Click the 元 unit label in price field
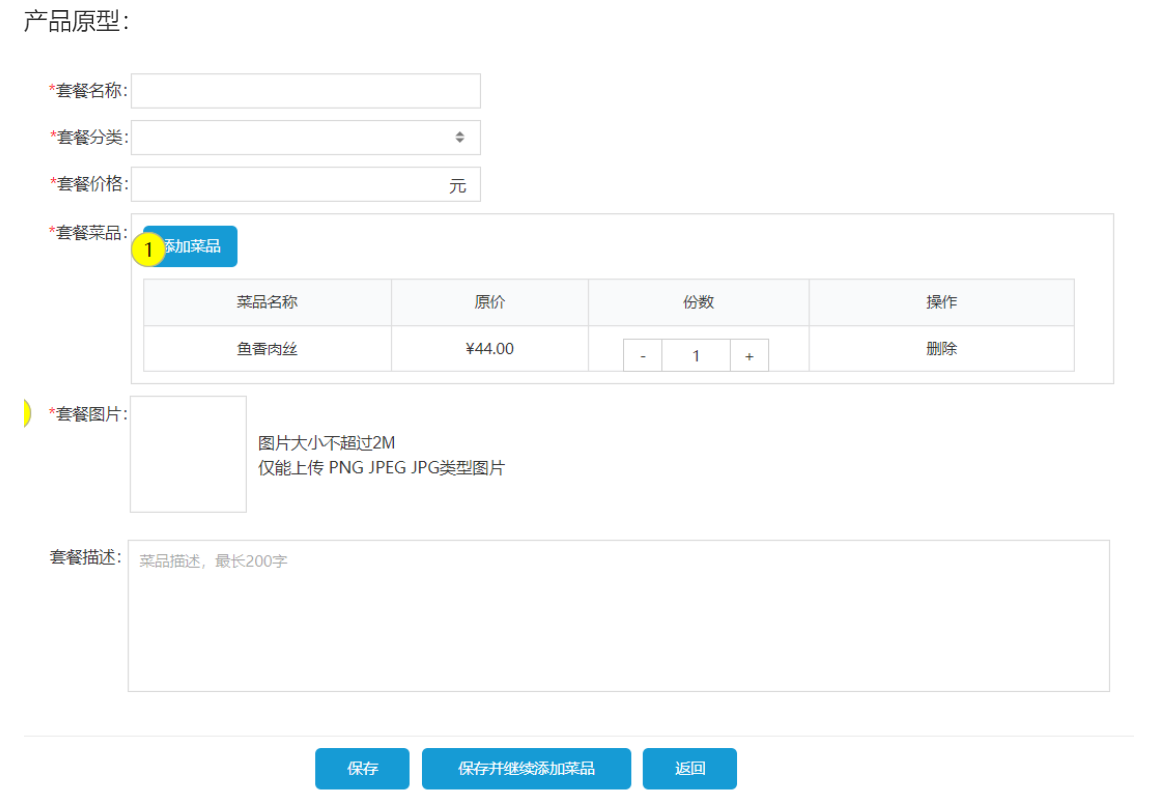The width and height of the screenshot is (1158, 793). (458, 186)
